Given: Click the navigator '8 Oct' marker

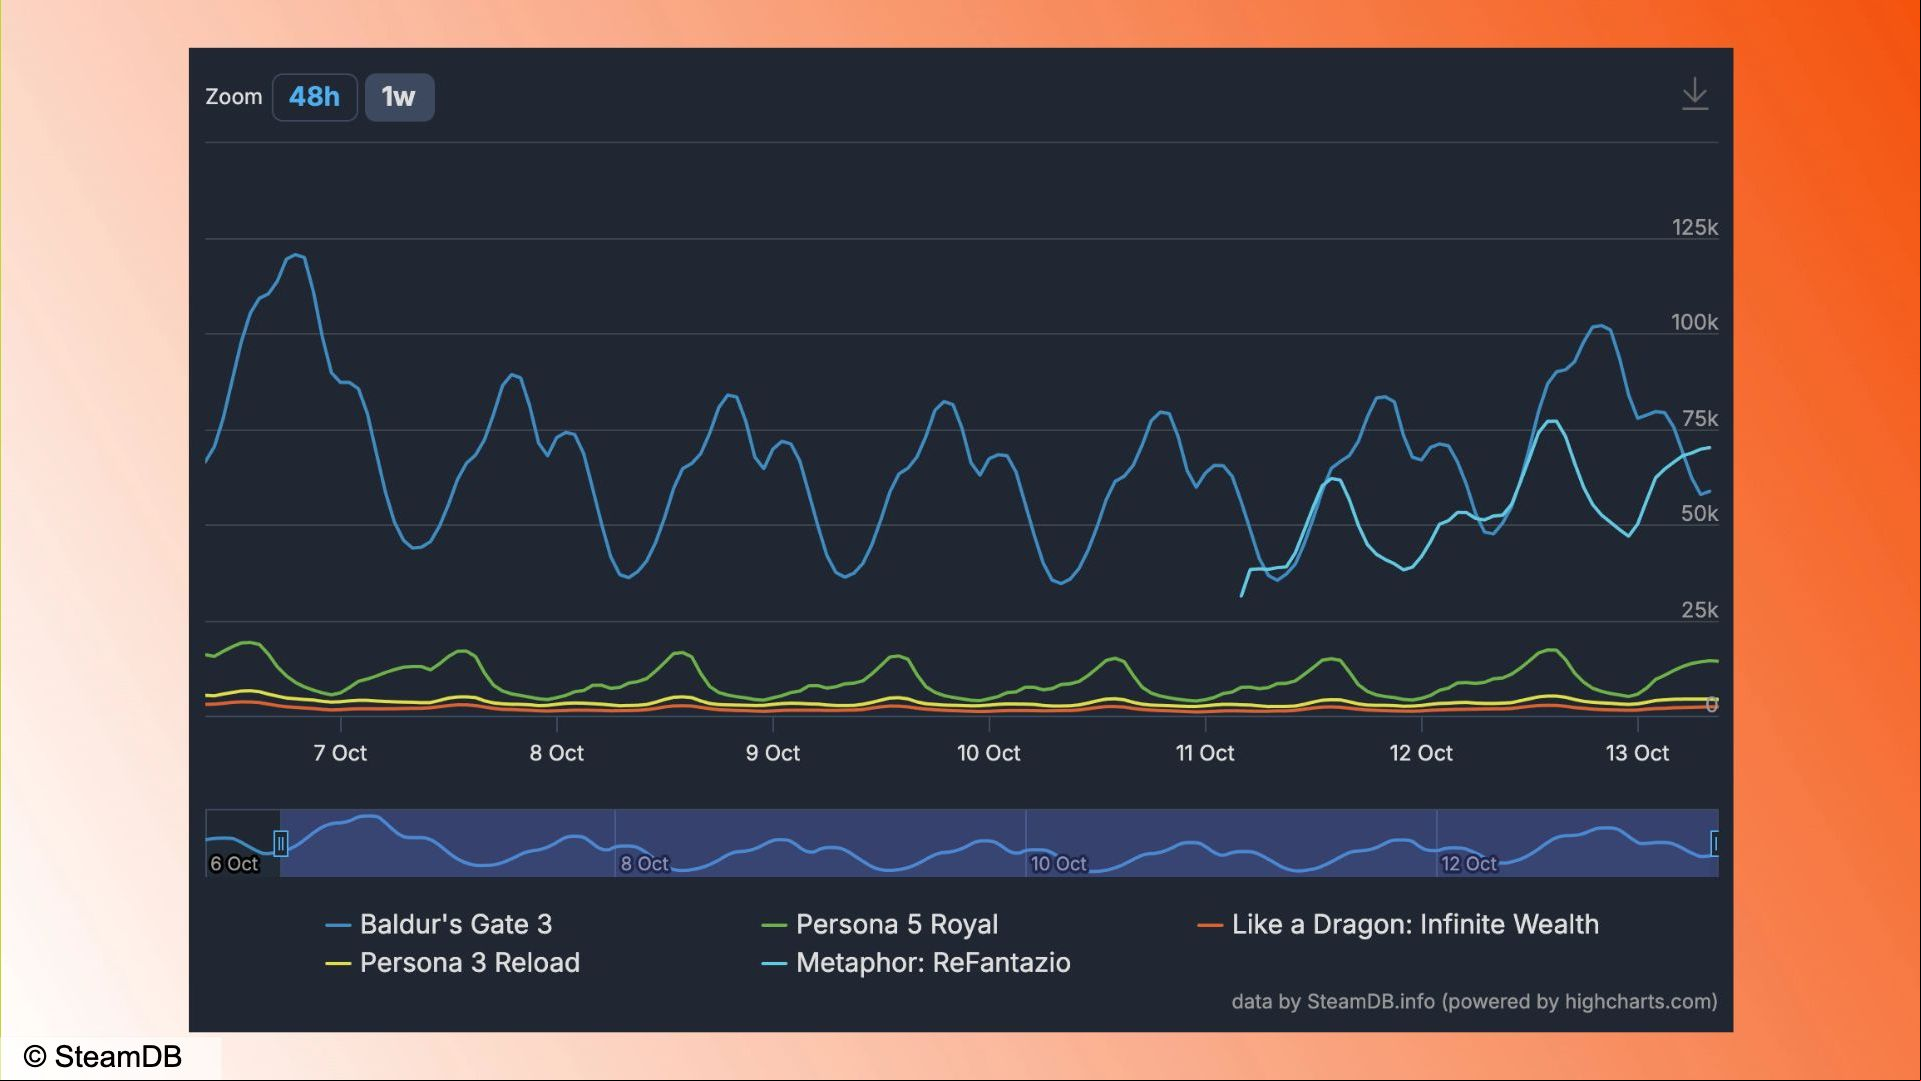Looking at the screenshot, I should point(644,863).
